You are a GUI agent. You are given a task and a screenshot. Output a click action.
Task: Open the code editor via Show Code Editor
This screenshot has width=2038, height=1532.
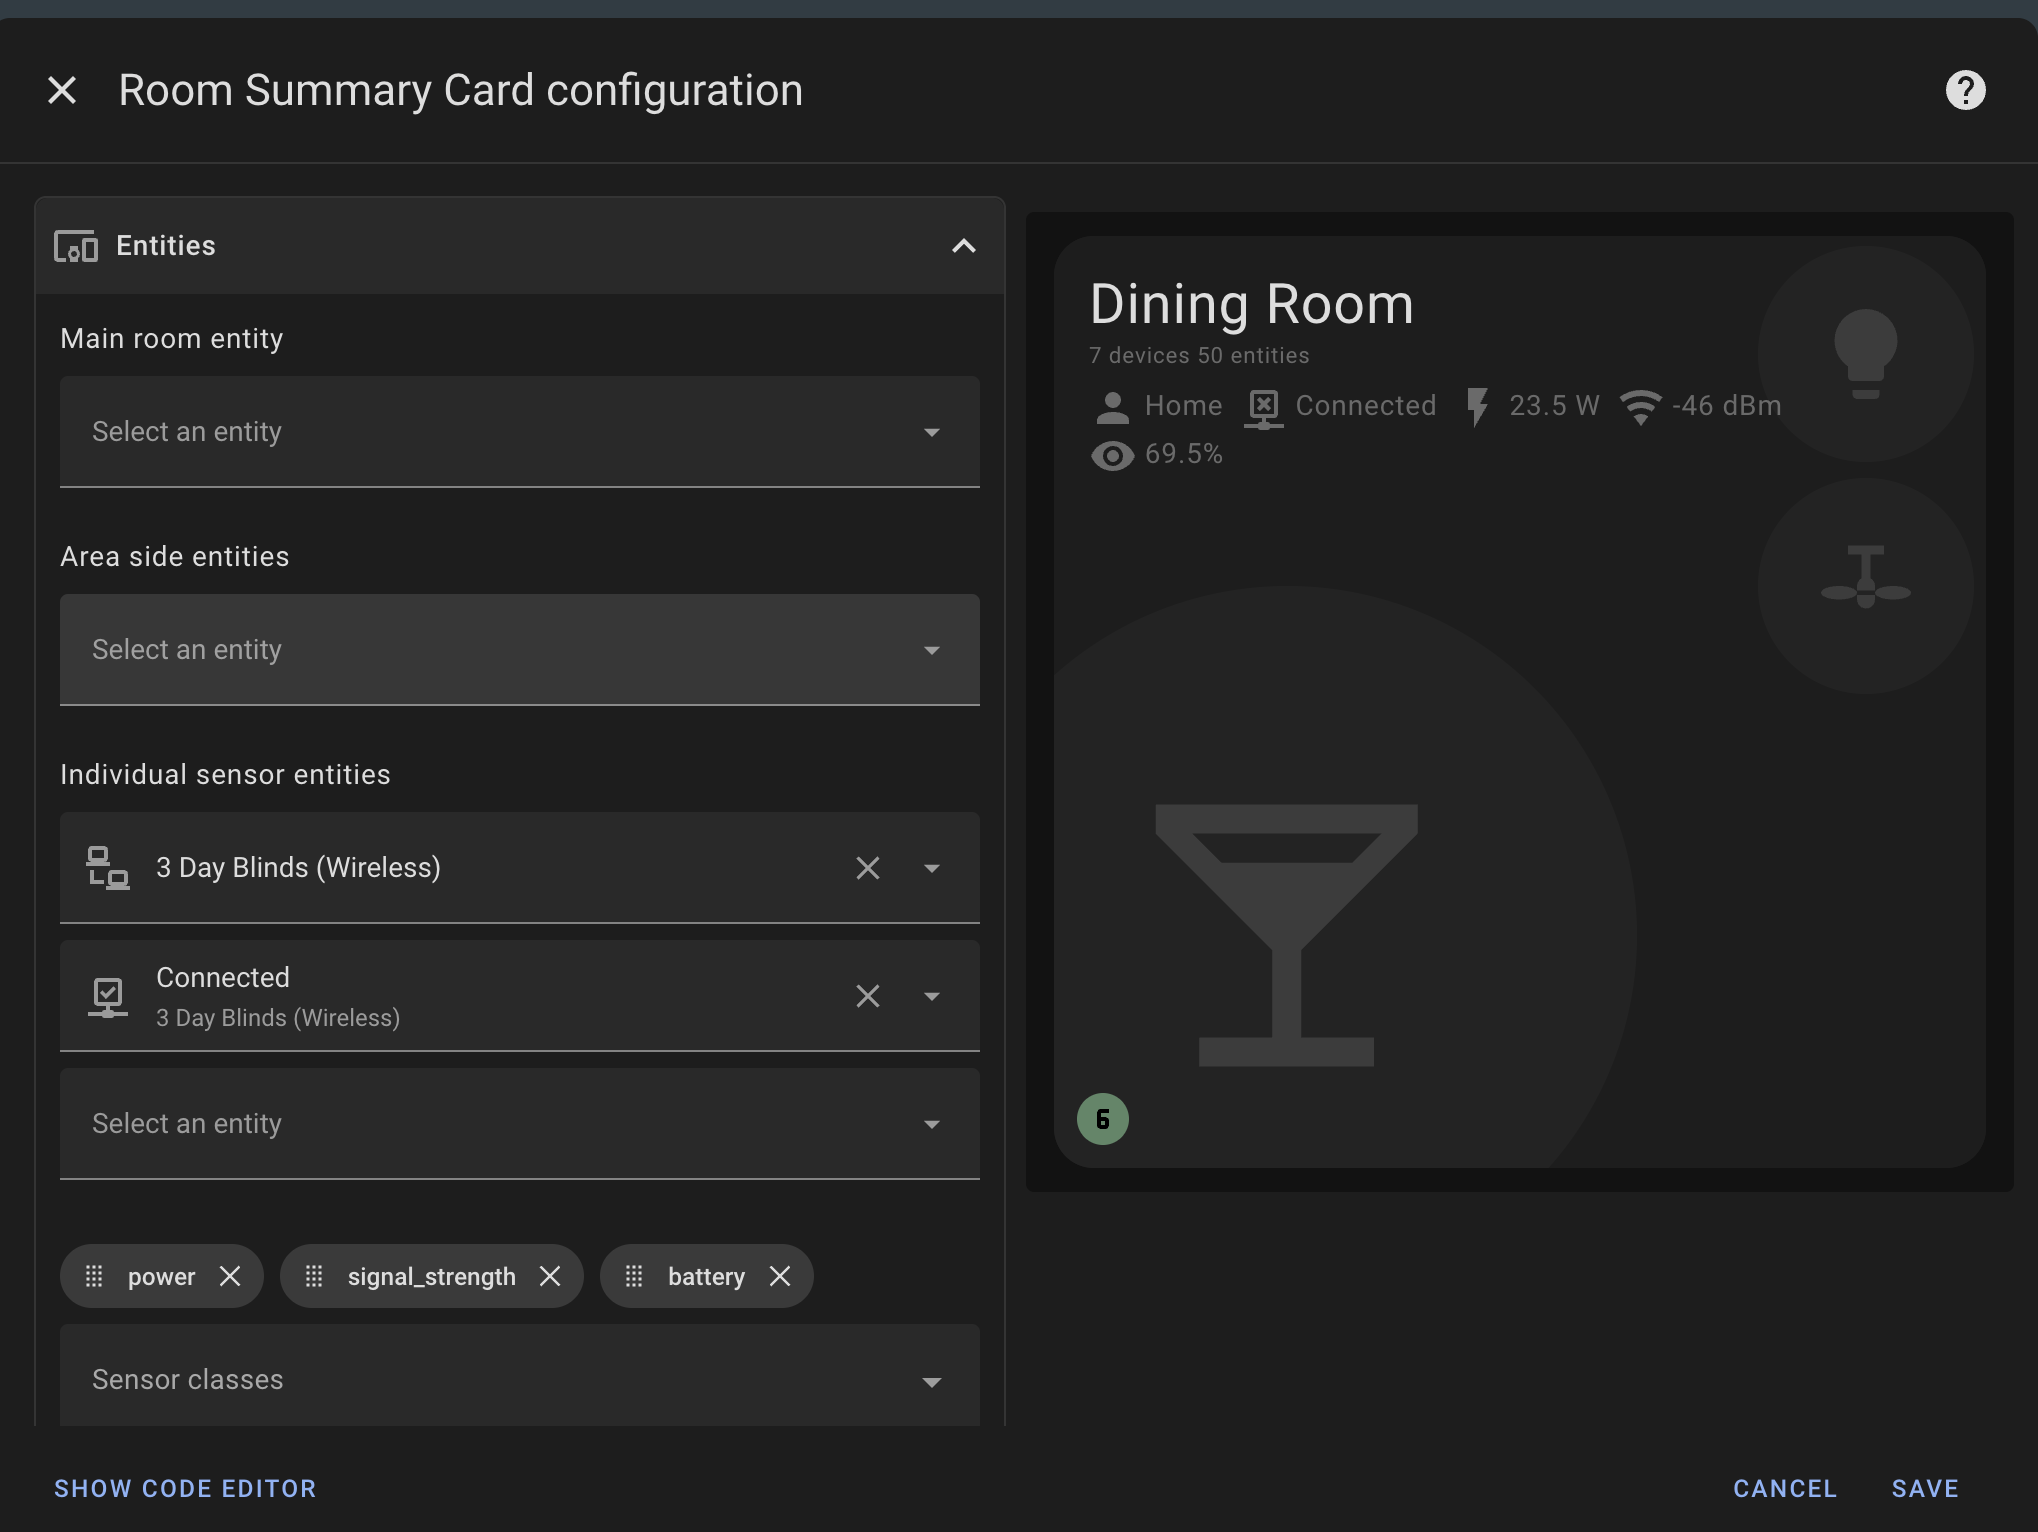184,1488
